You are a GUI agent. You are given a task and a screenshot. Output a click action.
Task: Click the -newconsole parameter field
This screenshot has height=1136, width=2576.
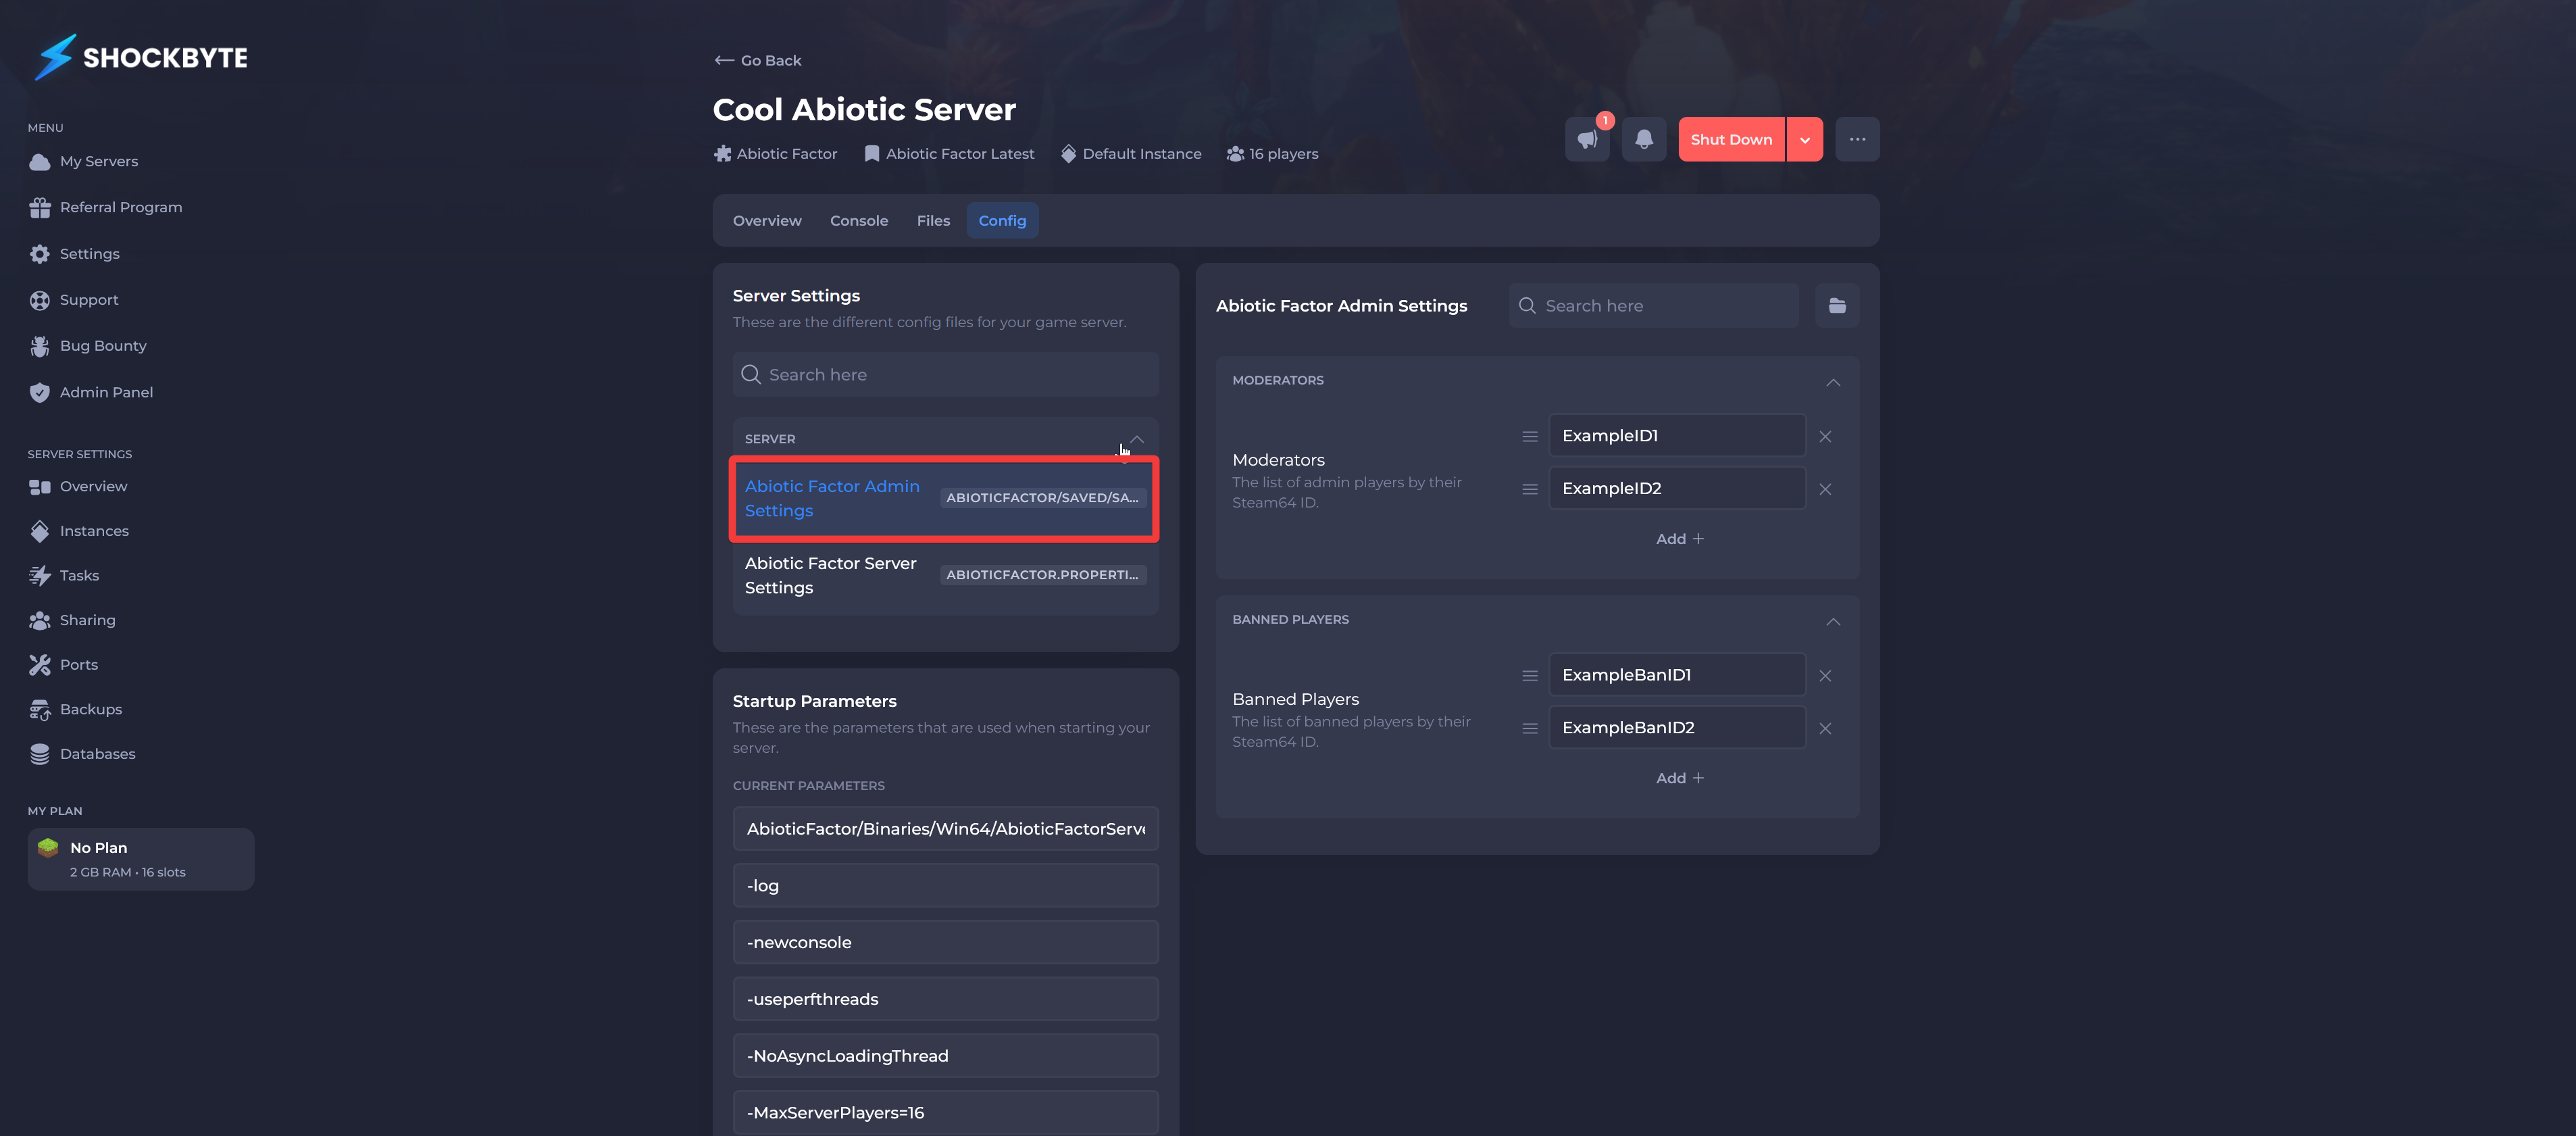pos(945,942)
